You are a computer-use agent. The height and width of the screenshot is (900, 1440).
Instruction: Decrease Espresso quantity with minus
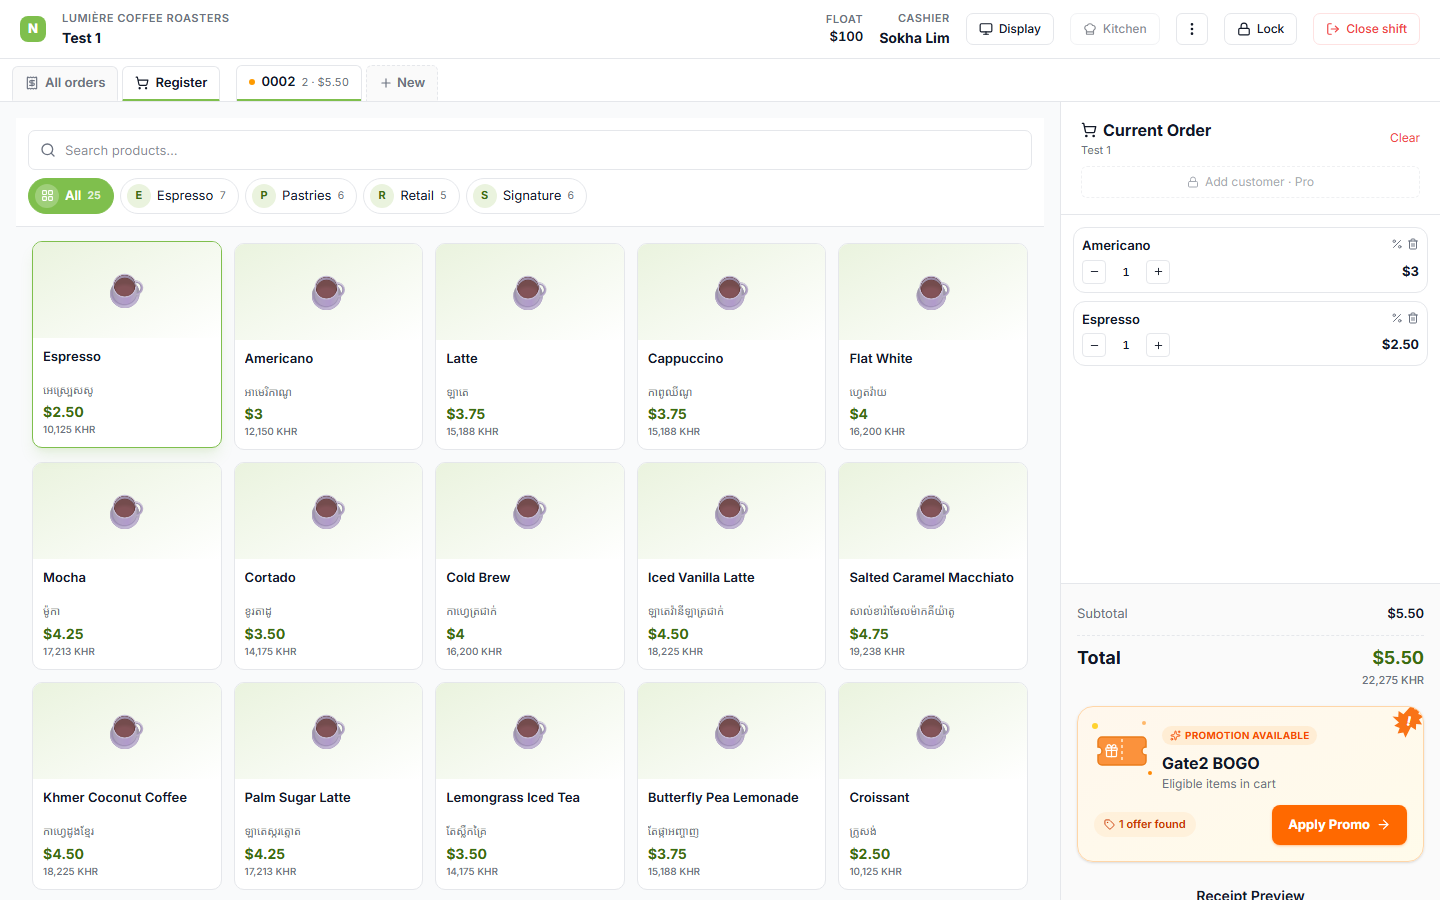coord(1094,346)
